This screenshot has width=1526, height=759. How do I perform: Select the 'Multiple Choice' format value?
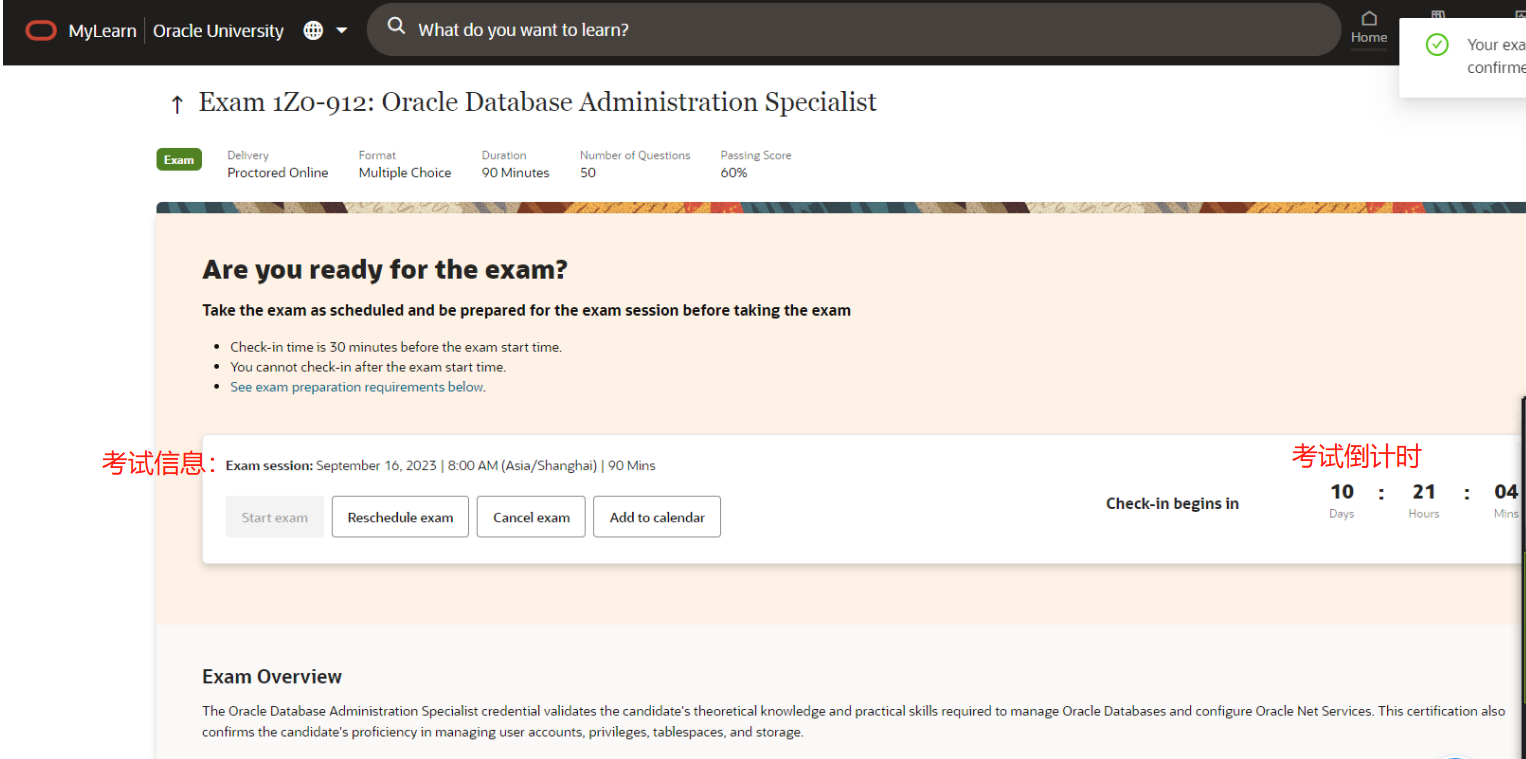[x=405, y=173]
